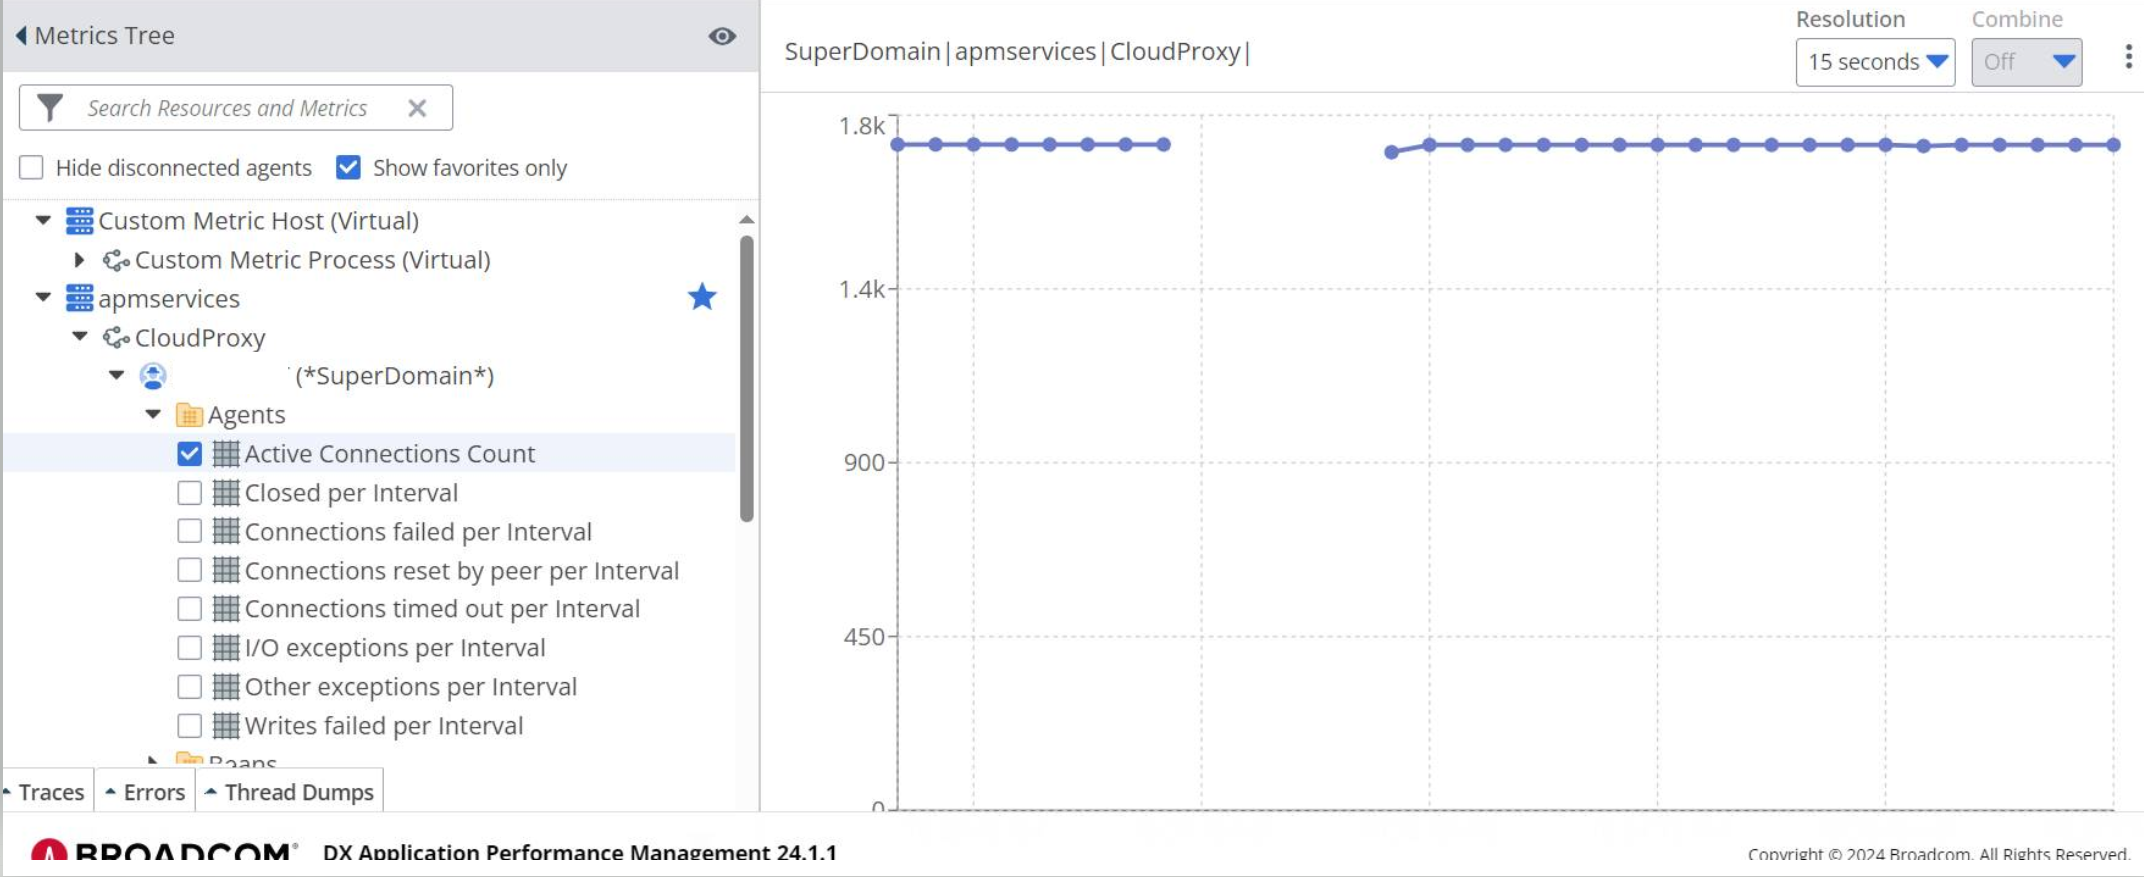
Task: Collapse Metrics Tree panel using left arrow
Action: point(21,36)
